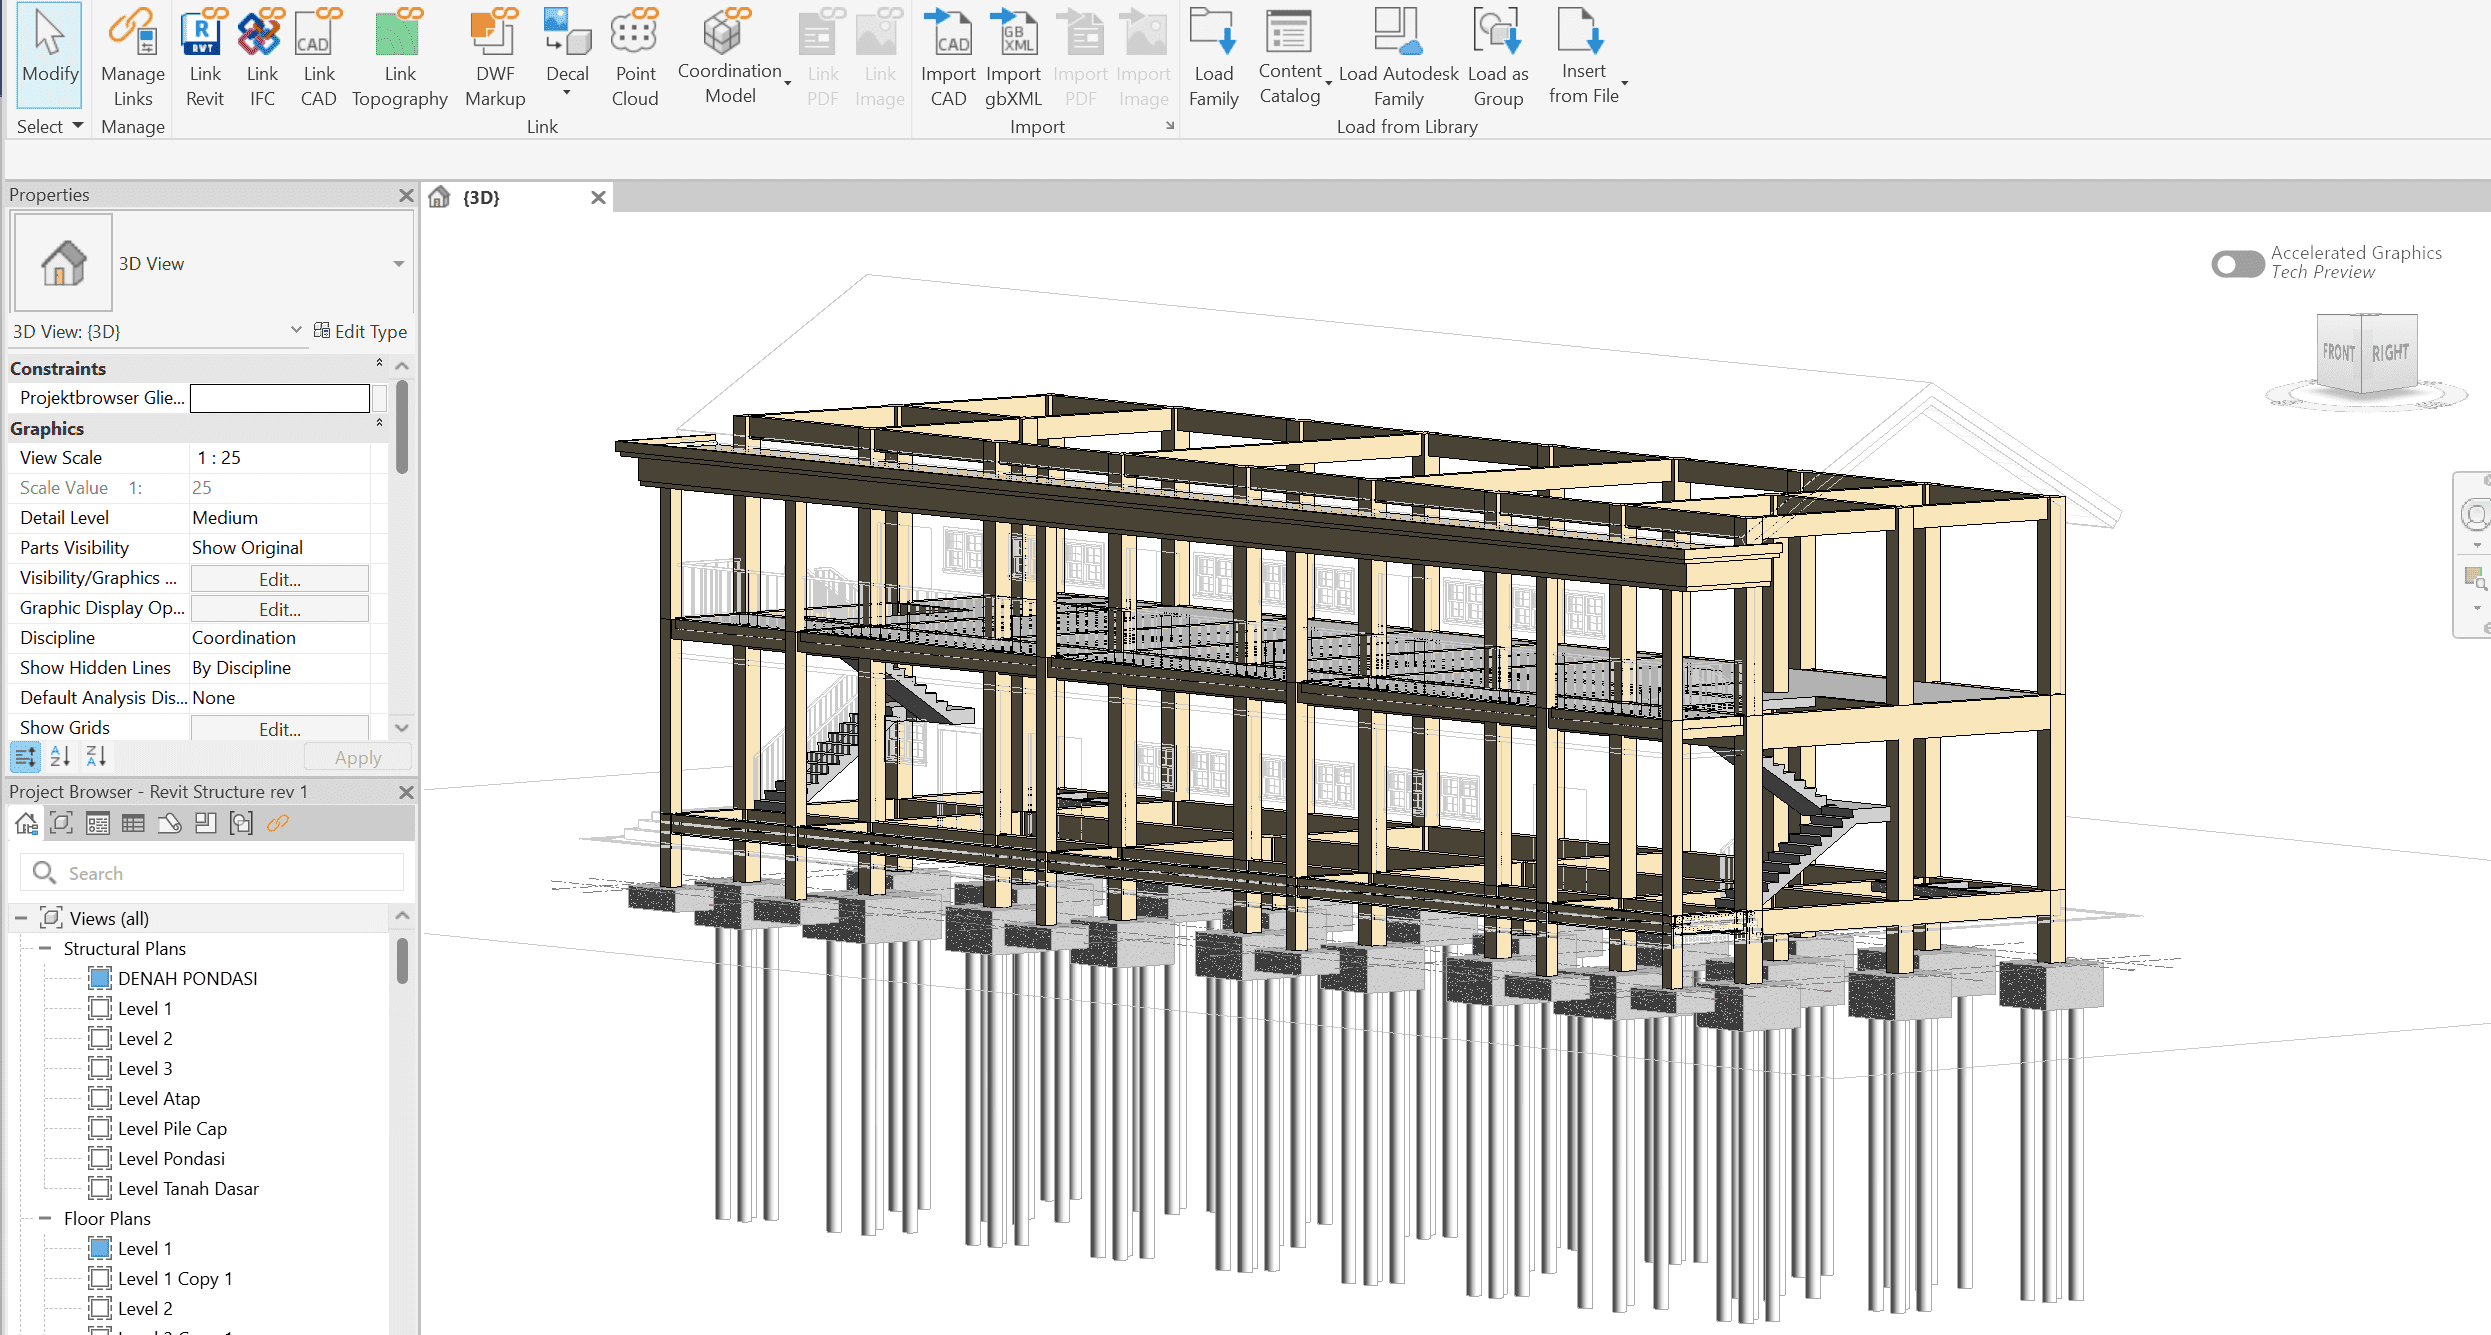This screenshot has width=2491, height=1335.
Task: Click Visibility/Graphics Edit button
Action: coord(279,579)
